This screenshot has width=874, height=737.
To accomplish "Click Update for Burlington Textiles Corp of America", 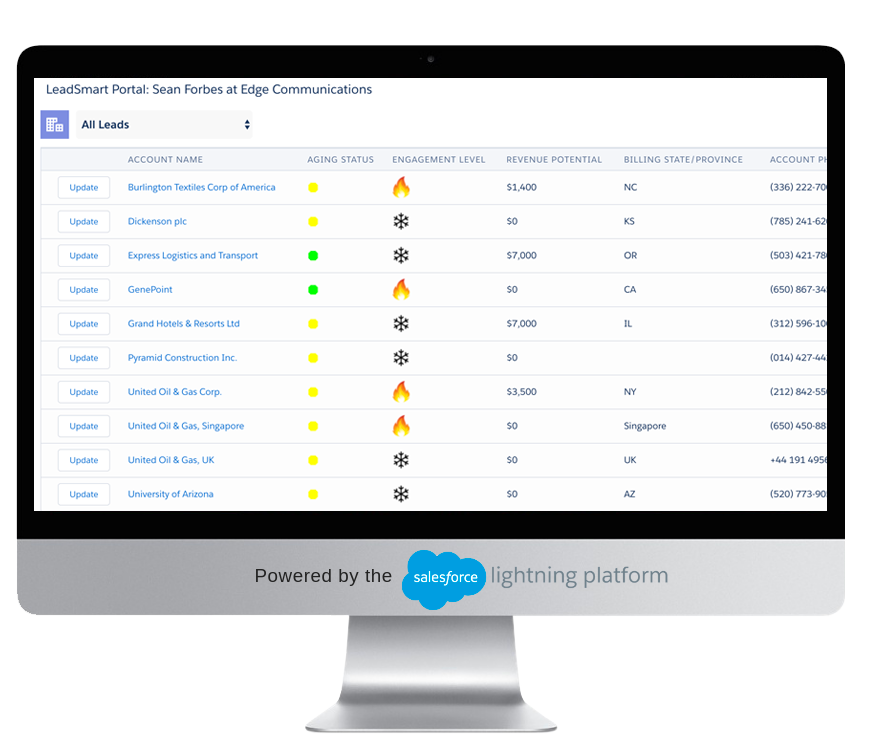I will (x=84, y=187).
